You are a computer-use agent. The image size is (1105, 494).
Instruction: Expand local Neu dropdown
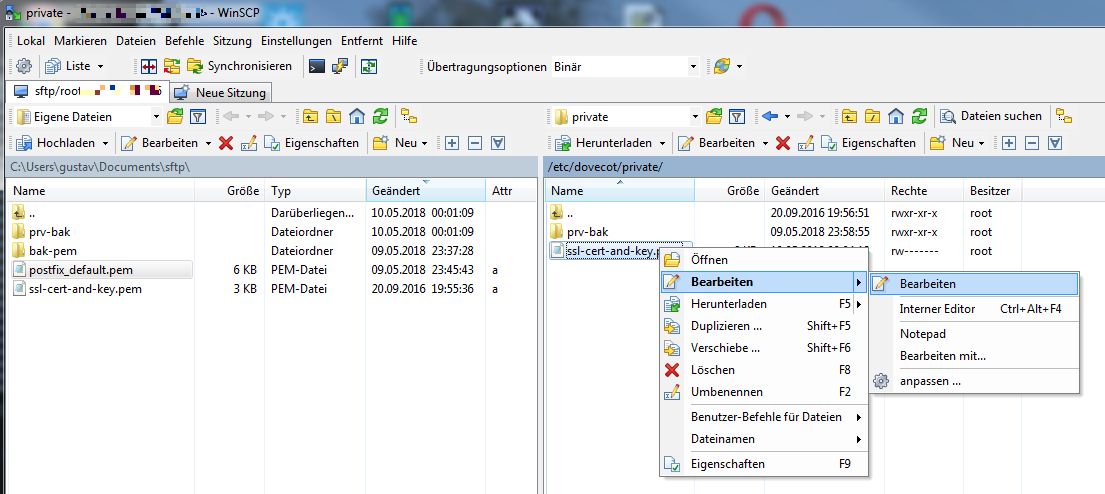pos(424,143)
